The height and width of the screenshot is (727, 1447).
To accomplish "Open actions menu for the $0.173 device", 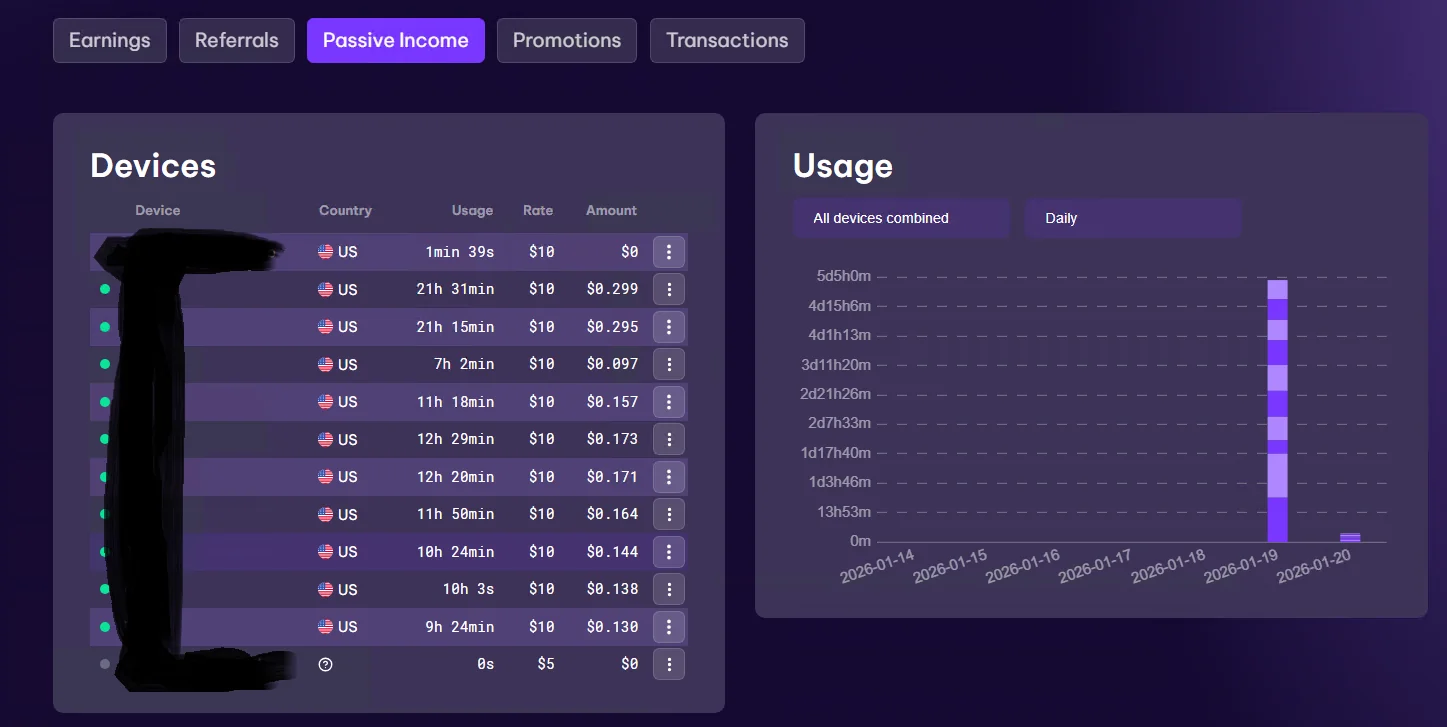I will (669, 439).
